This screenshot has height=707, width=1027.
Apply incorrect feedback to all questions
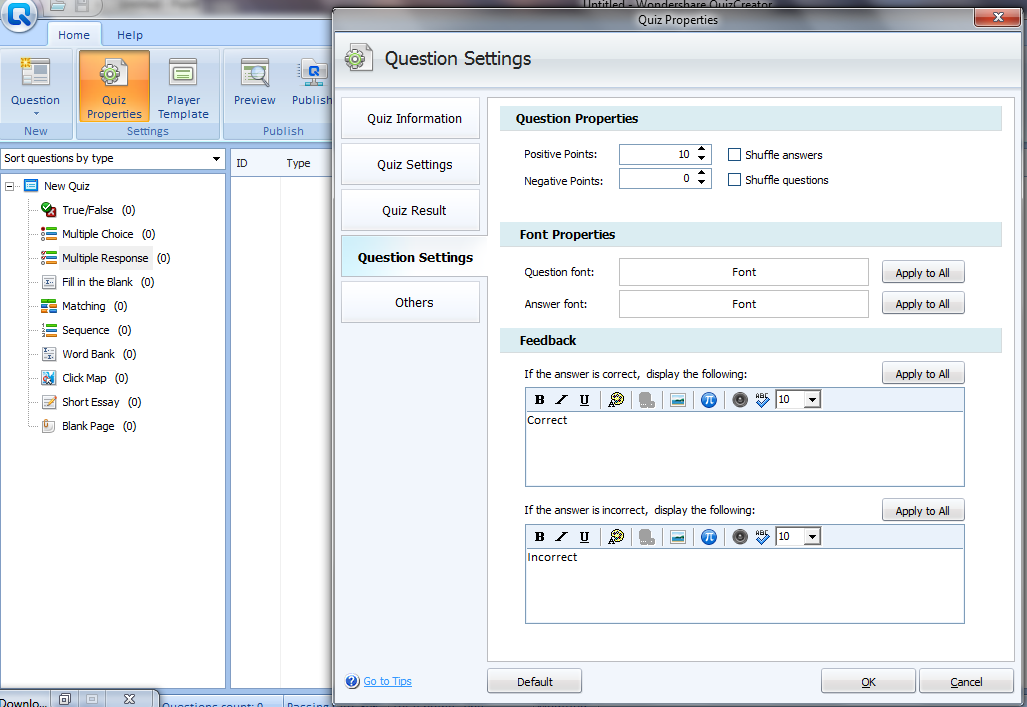pyautogui.click(x=923, y=510)
